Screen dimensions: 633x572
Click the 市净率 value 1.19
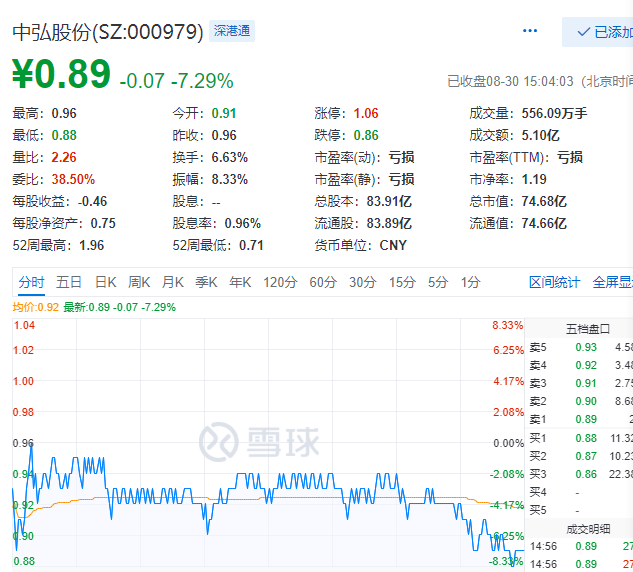[534, 179]
